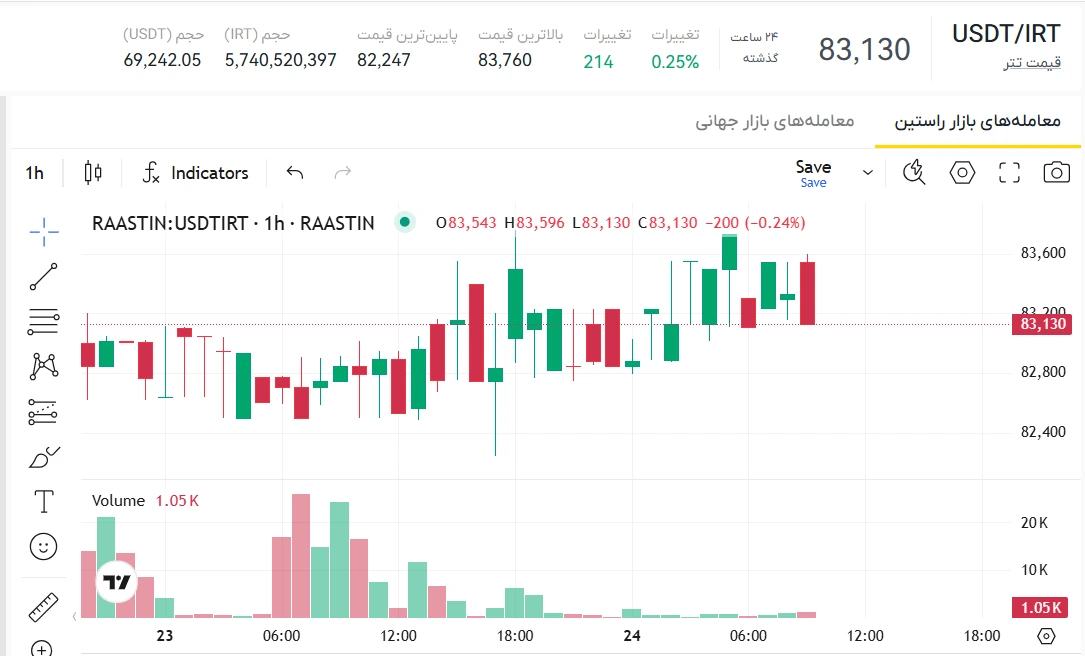1085x656 pixels.
Task: Click the 24 date marker on time axis
Action: pyautogui.click(x=631, y=635)
